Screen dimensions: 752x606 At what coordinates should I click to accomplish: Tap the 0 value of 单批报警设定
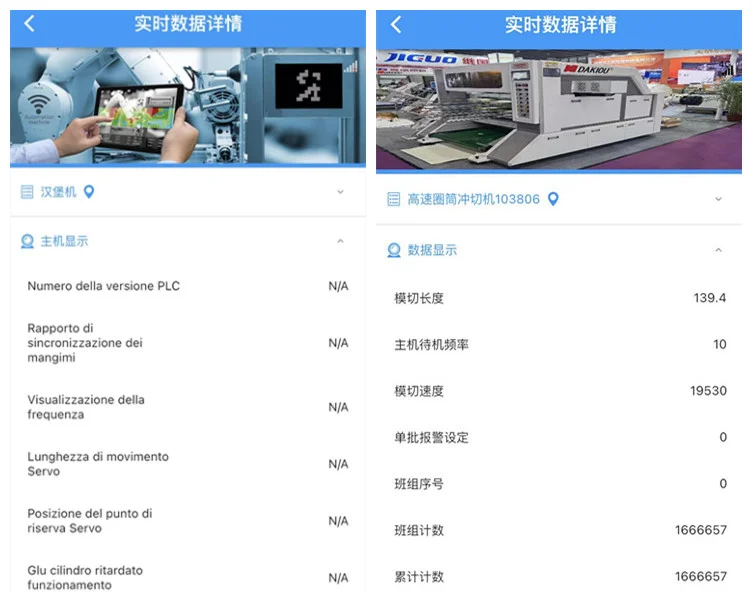[723, 437]
